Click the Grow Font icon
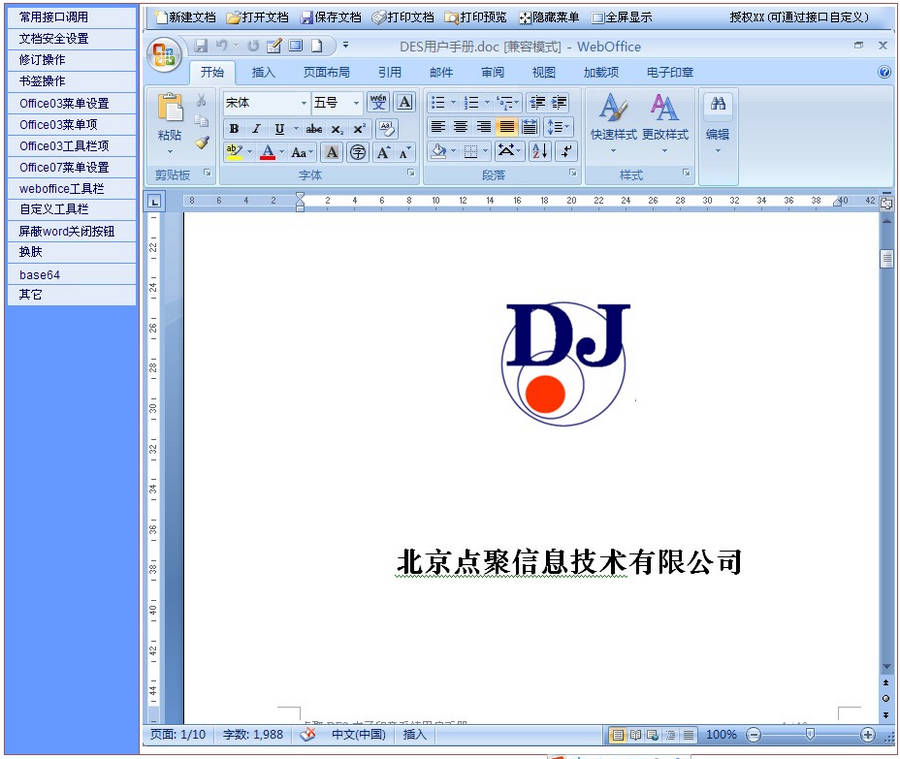 [x=383, y=152]
